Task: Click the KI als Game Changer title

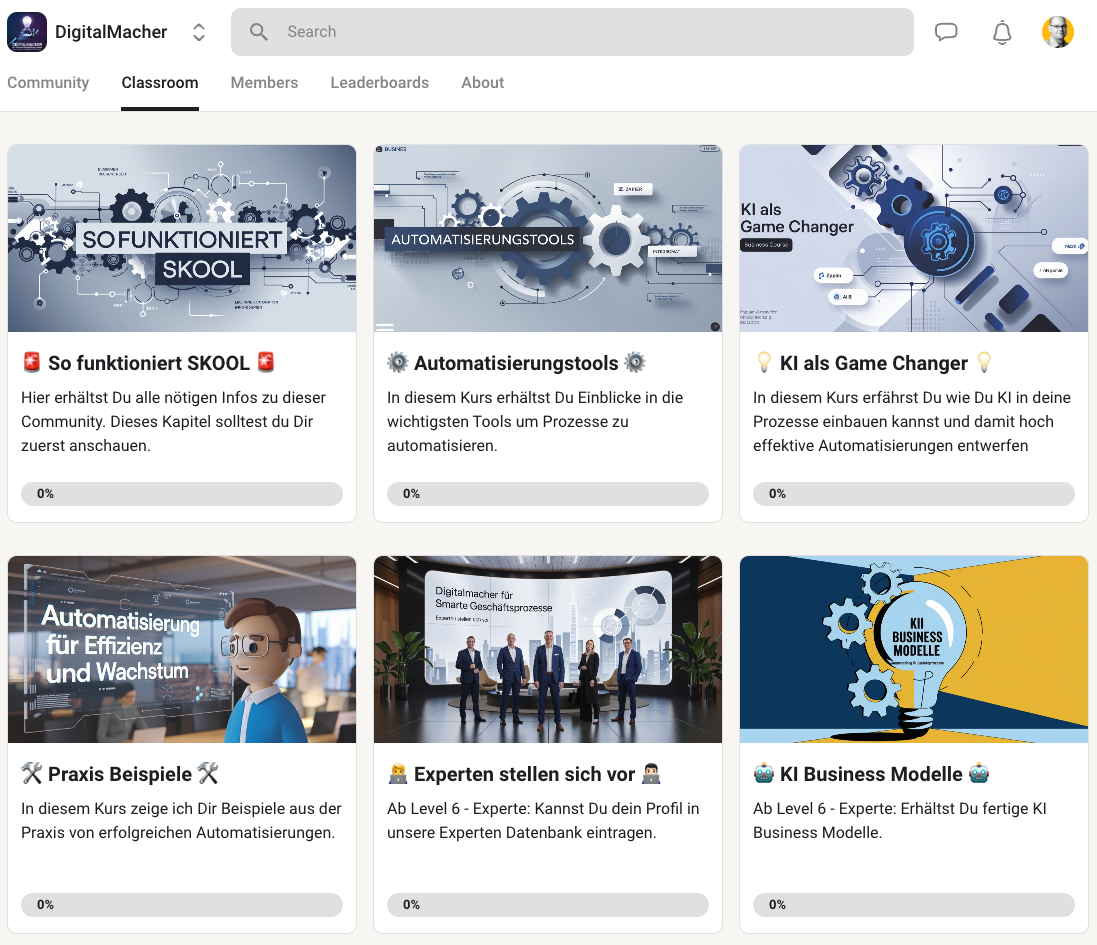Action: (874, 363)
